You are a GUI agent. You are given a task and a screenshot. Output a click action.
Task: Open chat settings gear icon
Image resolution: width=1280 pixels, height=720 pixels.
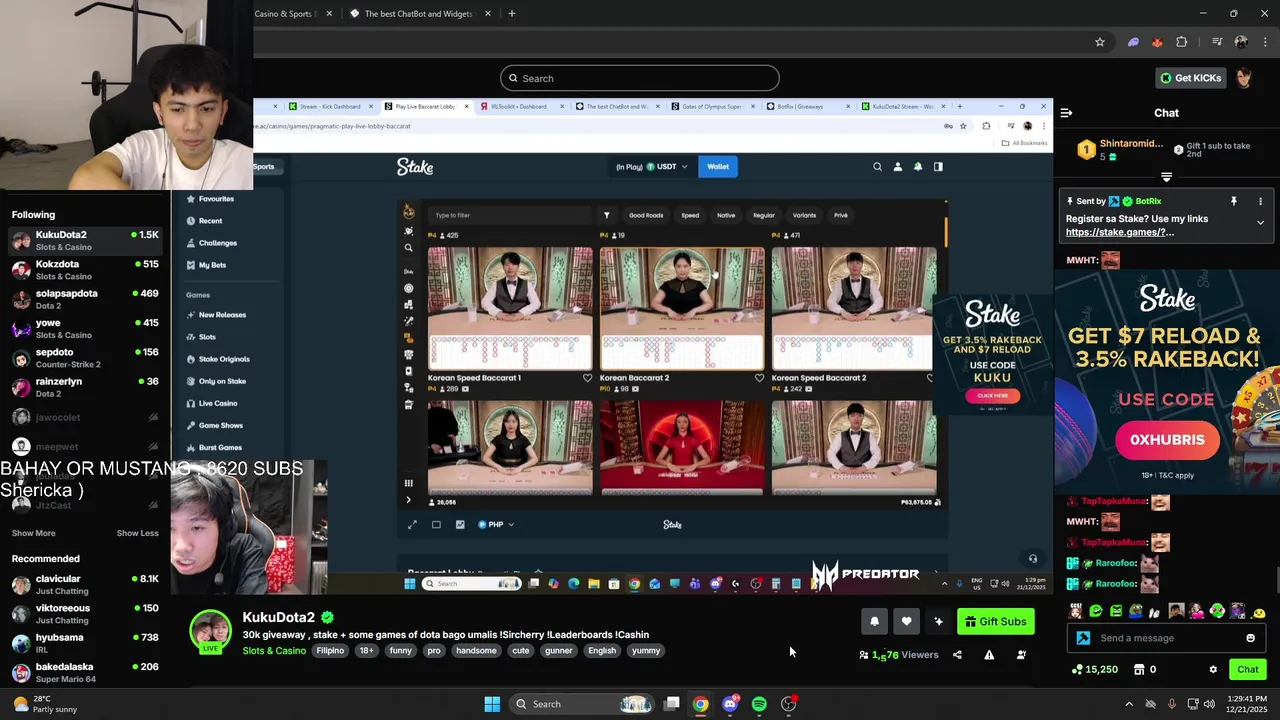coord(1213,669)
